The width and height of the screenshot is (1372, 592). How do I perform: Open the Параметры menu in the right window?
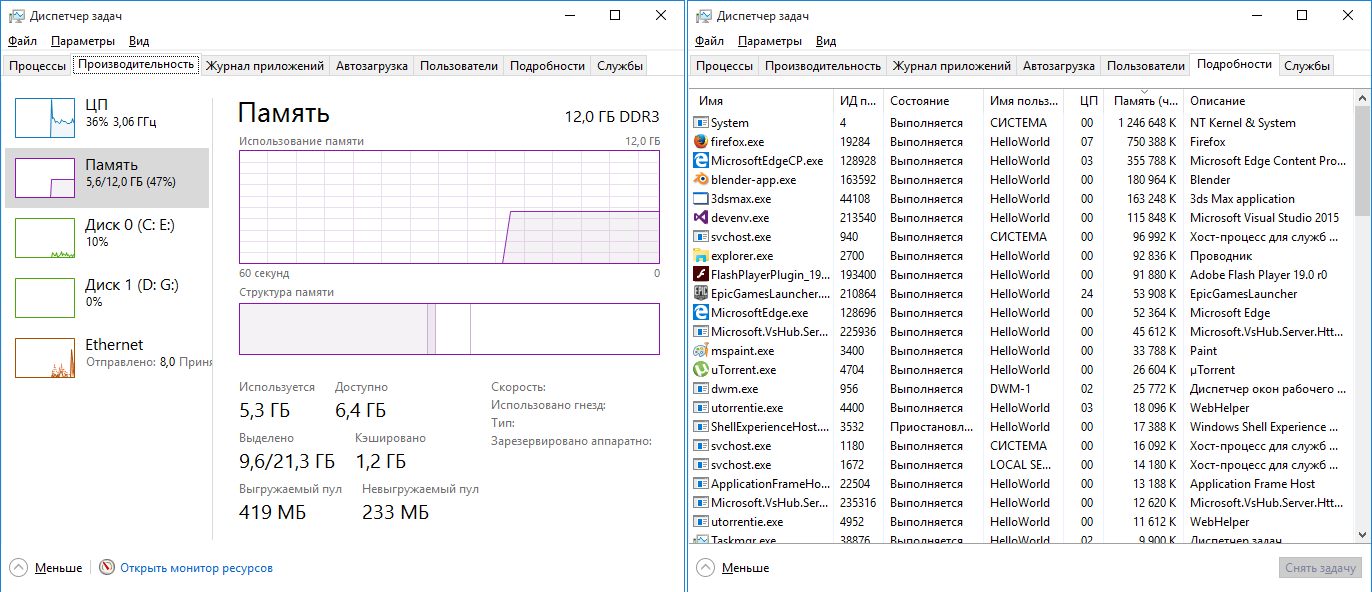(x=770, y=41)
